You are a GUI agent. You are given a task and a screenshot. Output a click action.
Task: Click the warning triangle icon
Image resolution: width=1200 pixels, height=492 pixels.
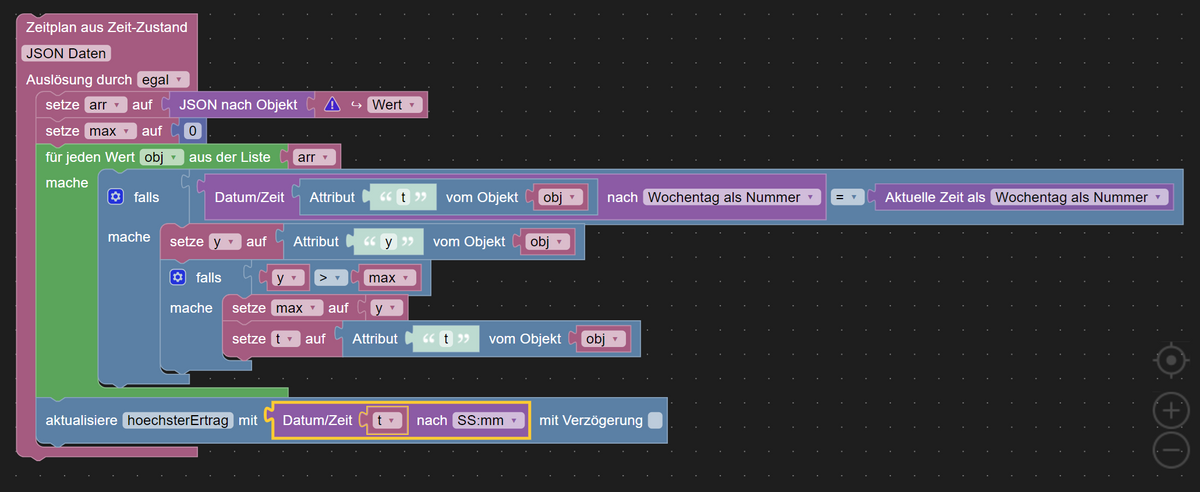coord(332,104)
